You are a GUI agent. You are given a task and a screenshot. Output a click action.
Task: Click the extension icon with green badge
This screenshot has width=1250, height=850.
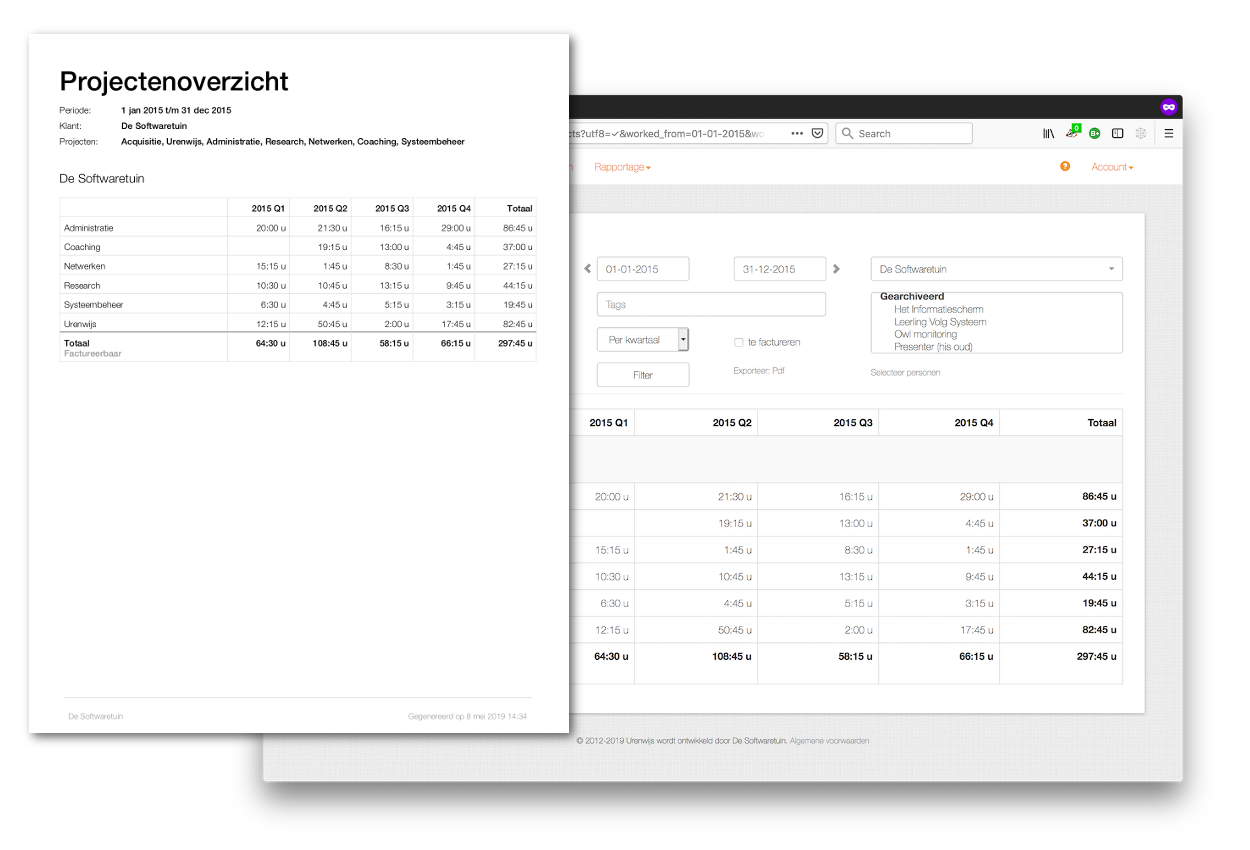1073,132
